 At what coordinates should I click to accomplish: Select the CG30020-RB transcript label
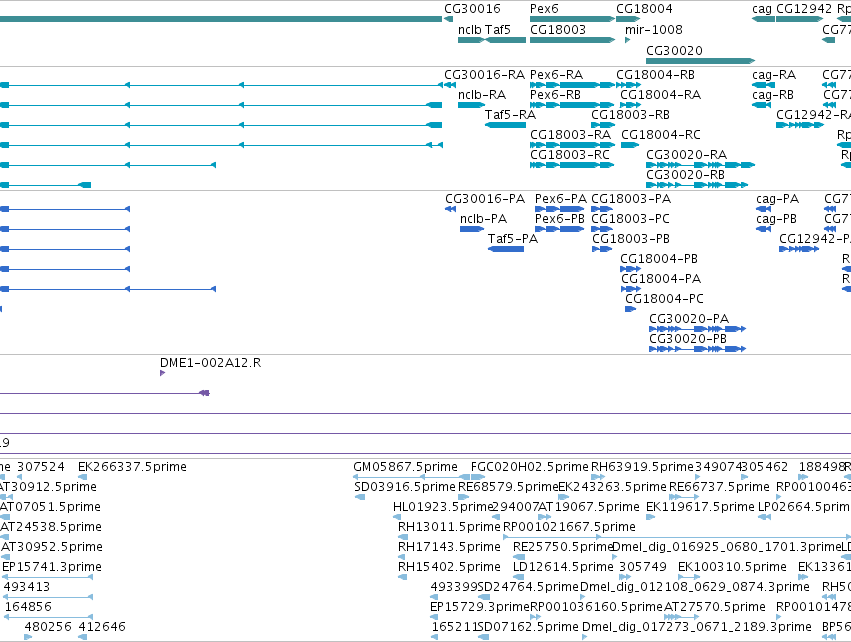pos(685,175)
